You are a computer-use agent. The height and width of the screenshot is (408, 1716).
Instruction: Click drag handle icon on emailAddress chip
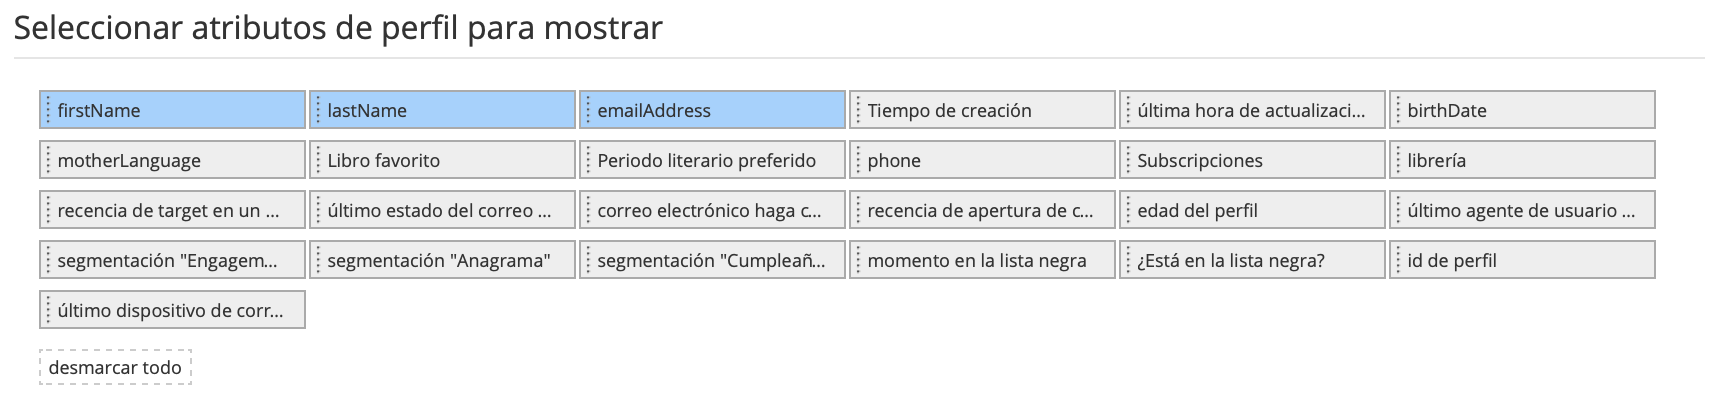click(x=588, y=110)
